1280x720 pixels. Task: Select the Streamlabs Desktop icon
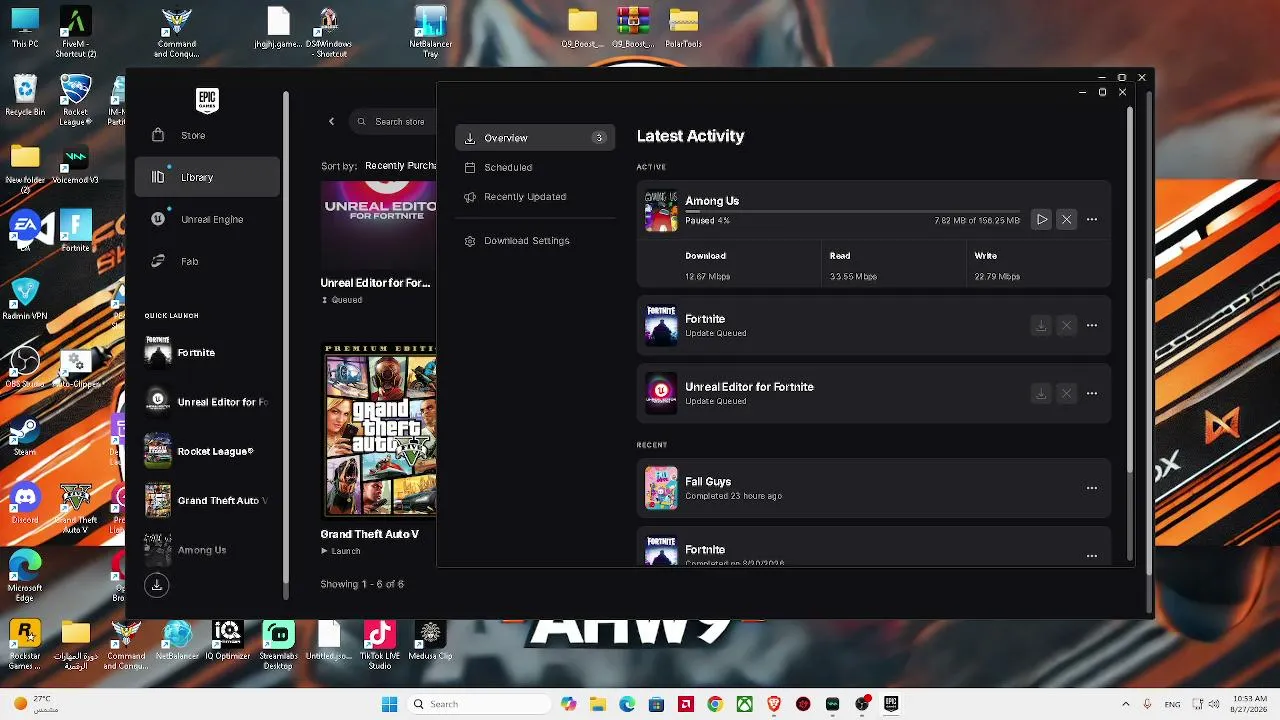[x=279, y=645]
